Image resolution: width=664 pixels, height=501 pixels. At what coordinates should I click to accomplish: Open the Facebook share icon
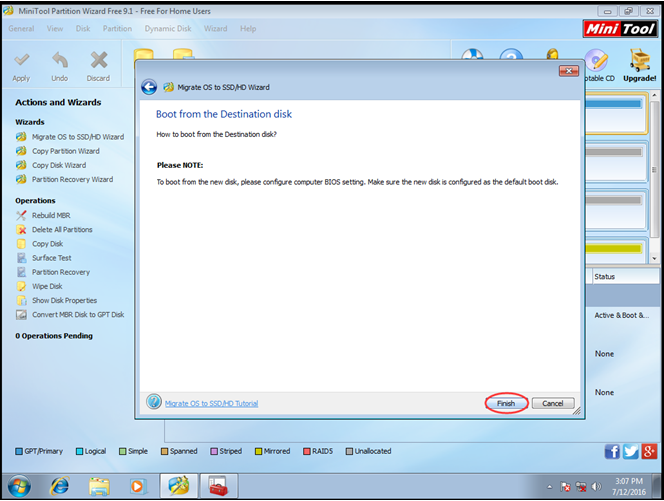click(x=612, y=451)
